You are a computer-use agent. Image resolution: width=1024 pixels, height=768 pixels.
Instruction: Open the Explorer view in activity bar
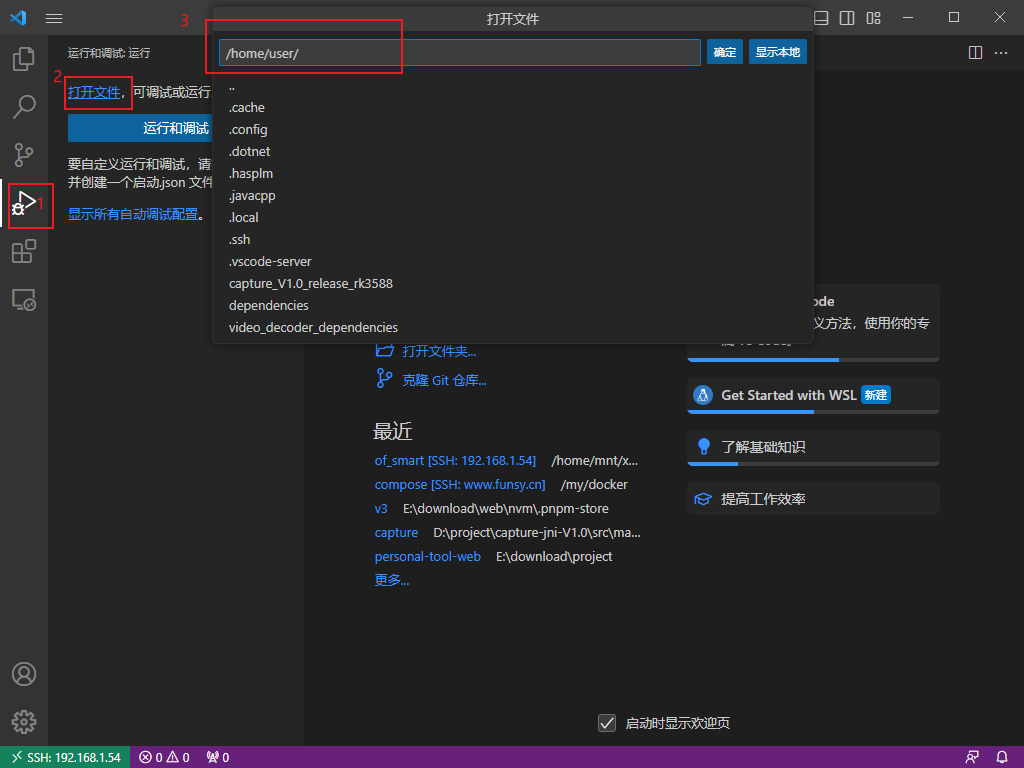[24, 59]
